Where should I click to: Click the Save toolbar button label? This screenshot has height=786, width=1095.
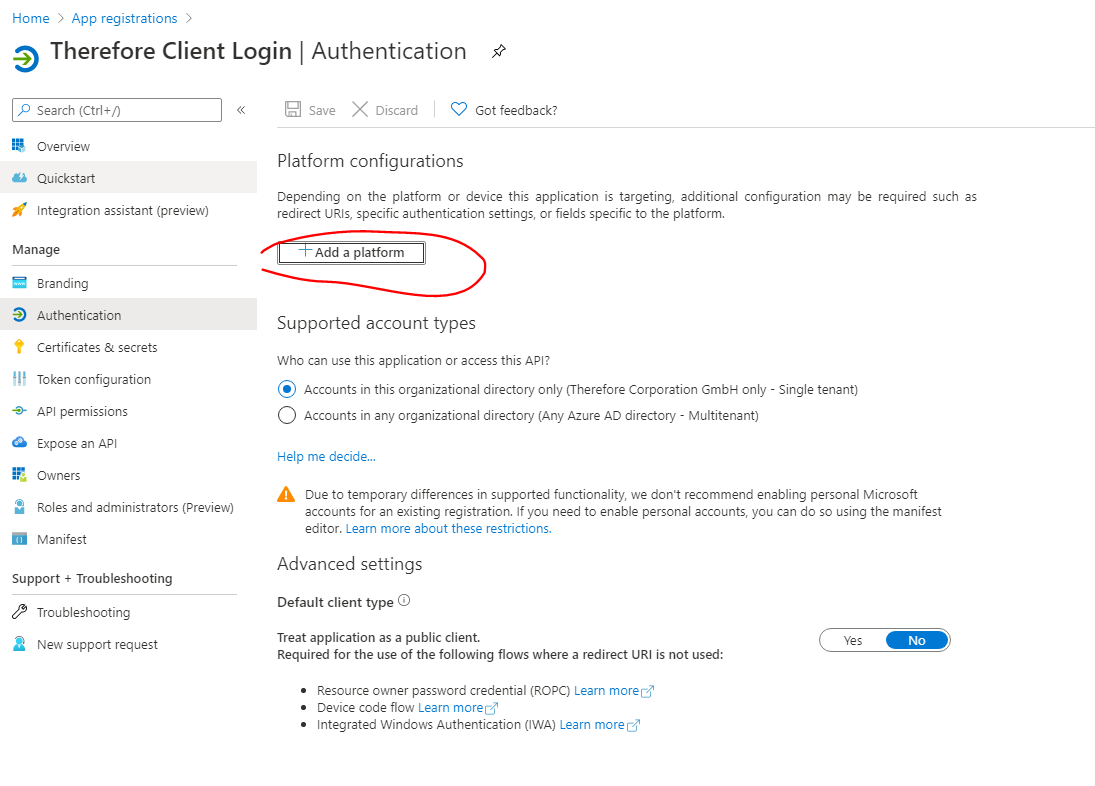(322, 110)
